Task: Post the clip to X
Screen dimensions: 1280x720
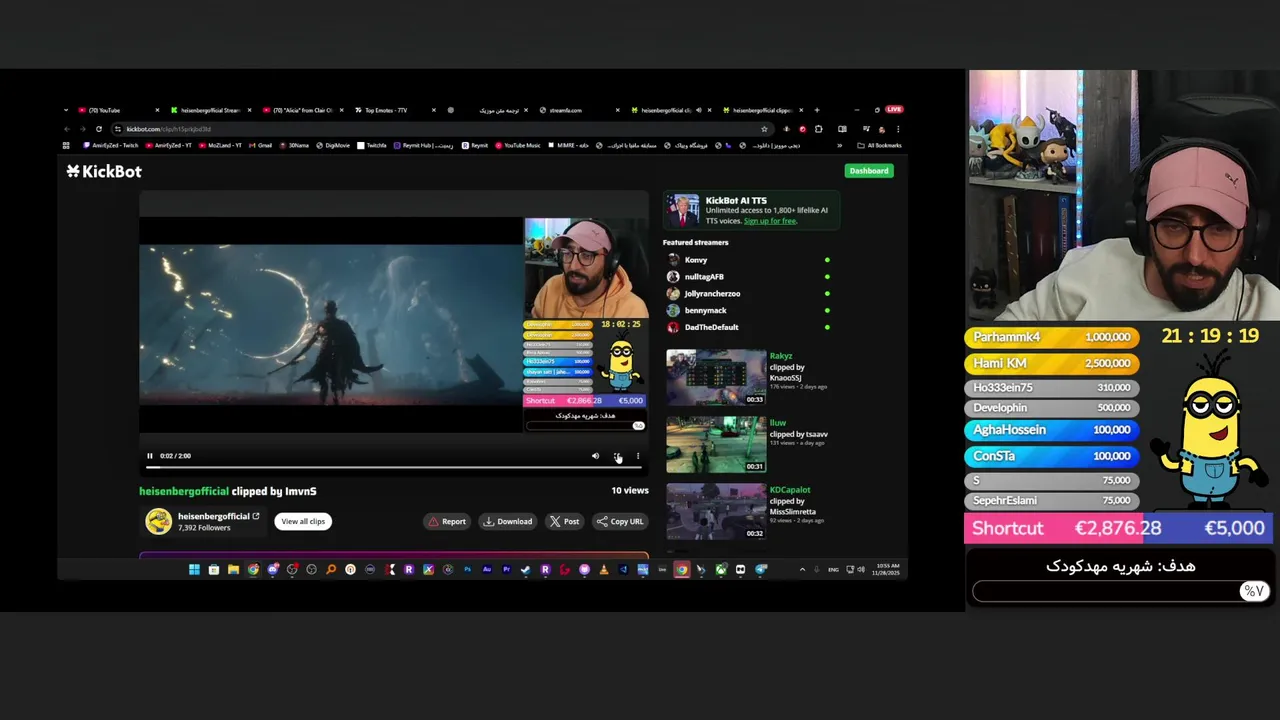Action: (x=564, y=521)
